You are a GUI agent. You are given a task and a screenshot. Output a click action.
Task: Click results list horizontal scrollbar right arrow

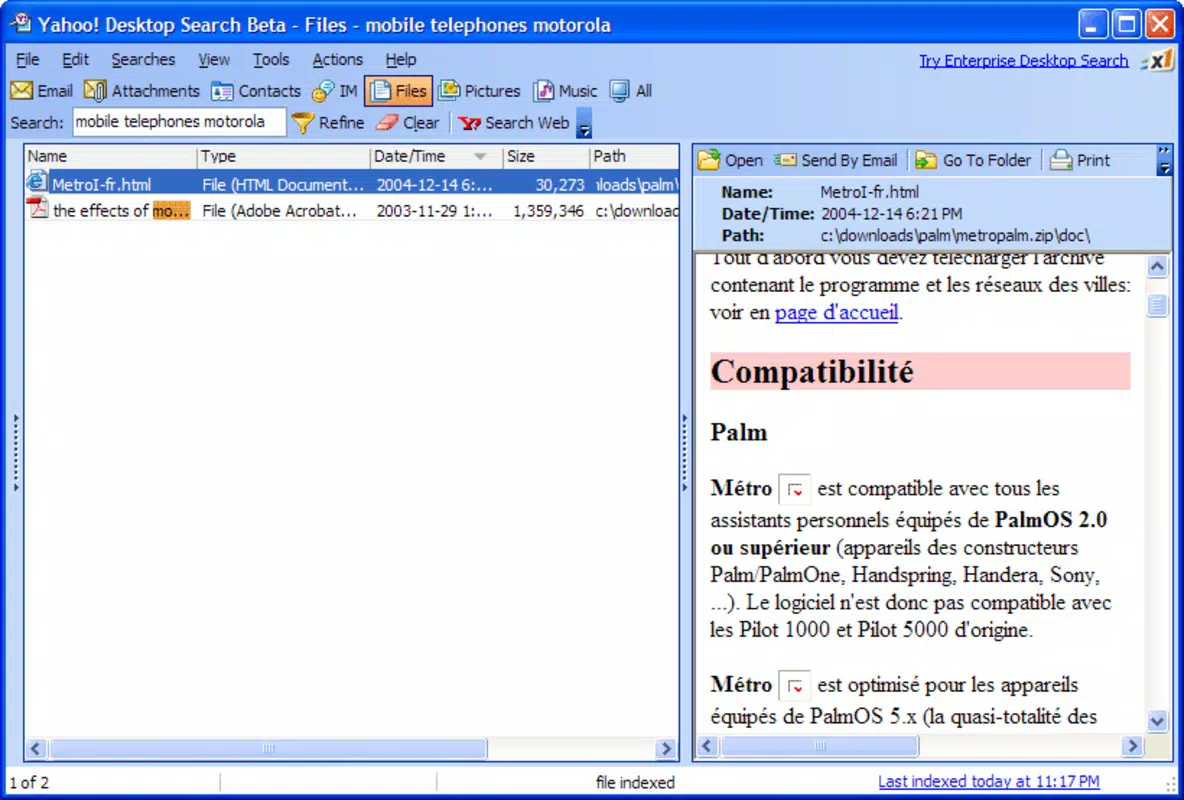[666, 749]
